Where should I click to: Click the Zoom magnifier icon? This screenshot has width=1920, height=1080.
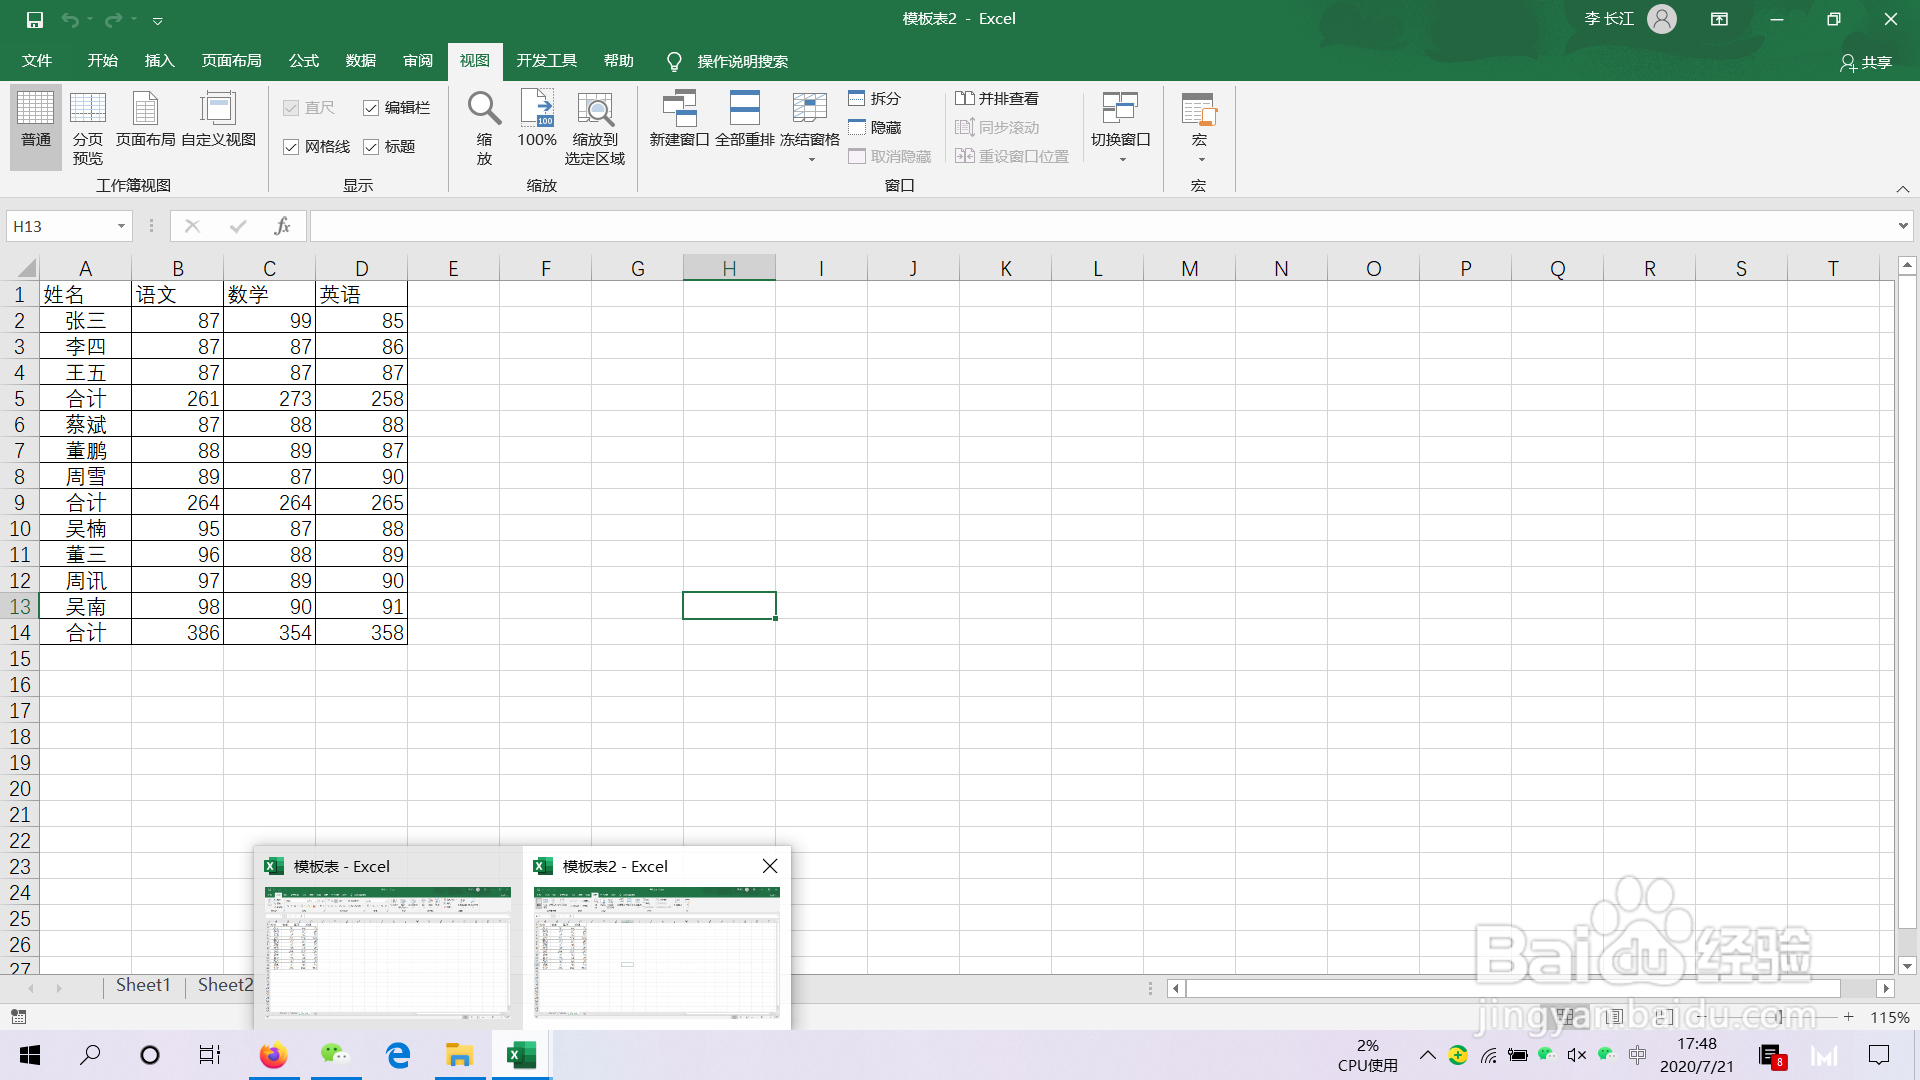coord(484,109)
